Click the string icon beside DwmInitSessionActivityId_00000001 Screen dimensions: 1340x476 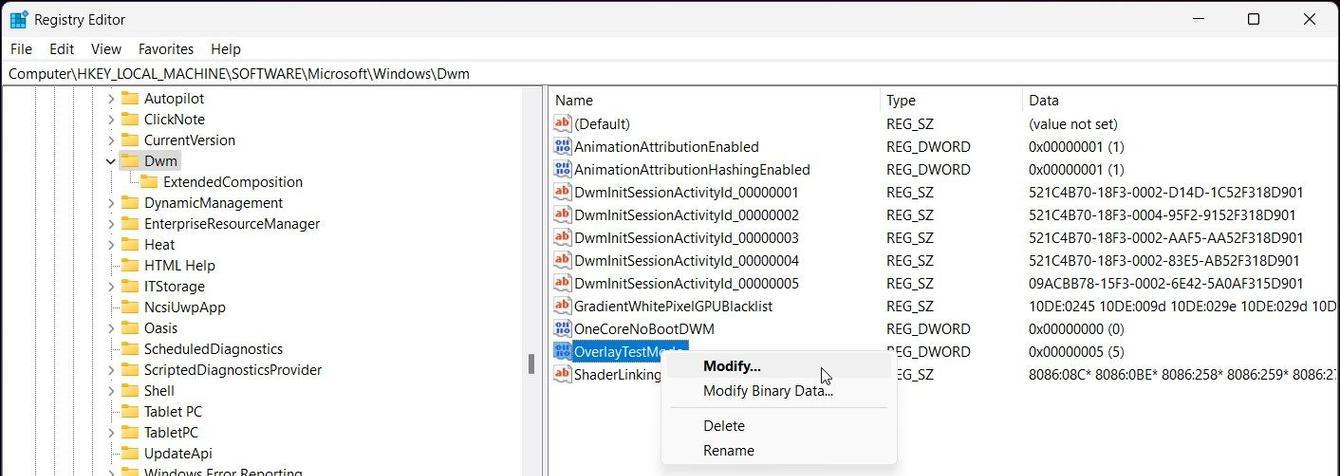tap(562, 192)
